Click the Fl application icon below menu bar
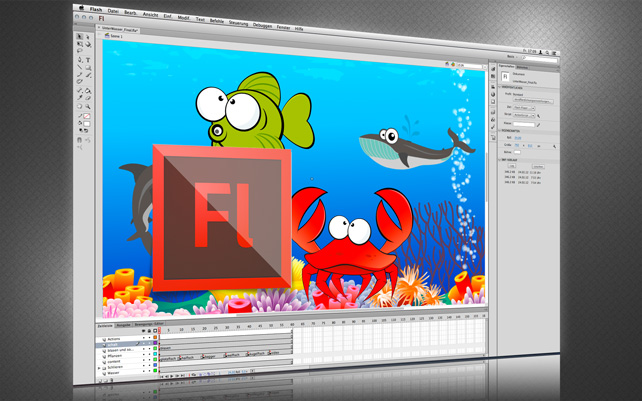Image resolution: width=642 pixels, height=401 pixels. click(x=101, y=18)
